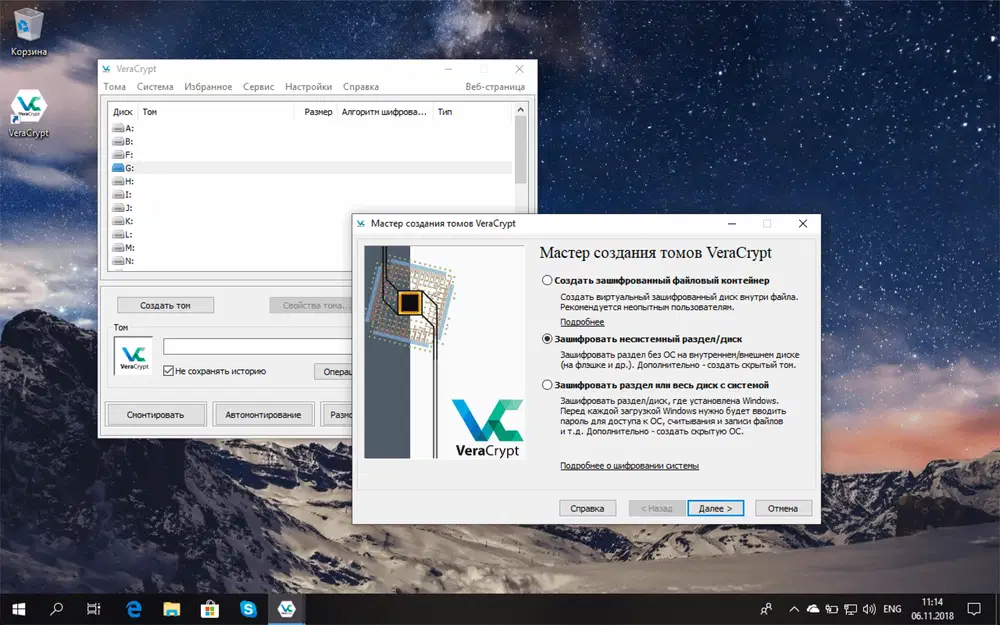
Task: Select drive B: icon in VeraCrypt list
Action: click(118, 142)
